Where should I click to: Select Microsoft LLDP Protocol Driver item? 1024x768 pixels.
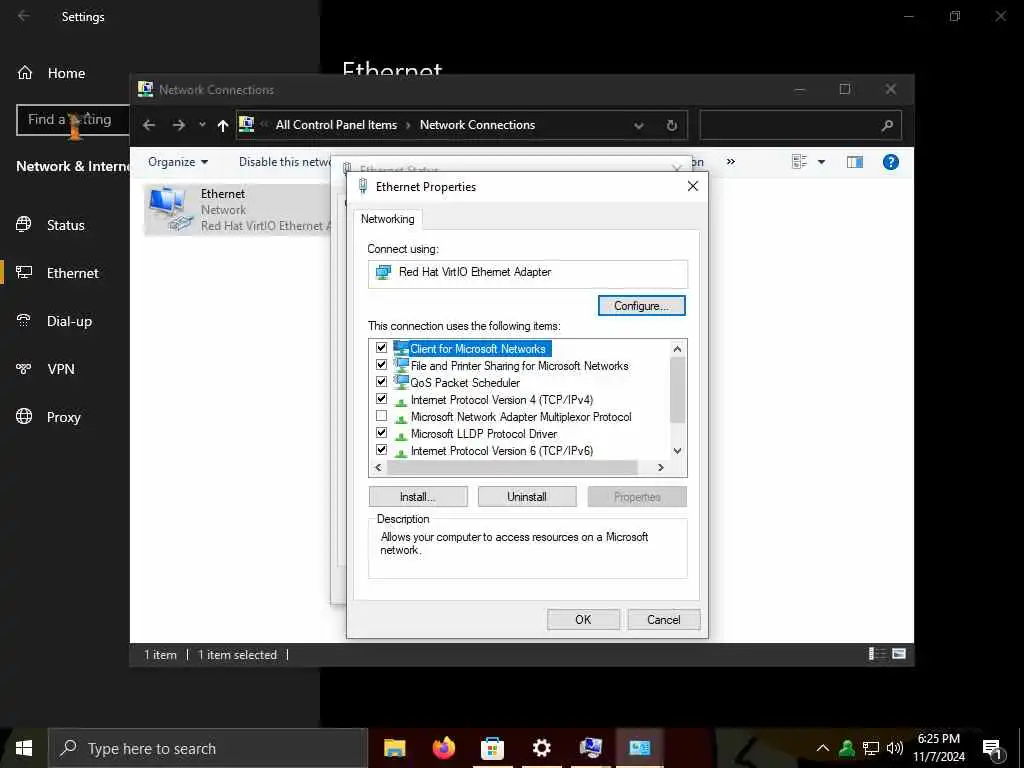[x=483, y=434]
